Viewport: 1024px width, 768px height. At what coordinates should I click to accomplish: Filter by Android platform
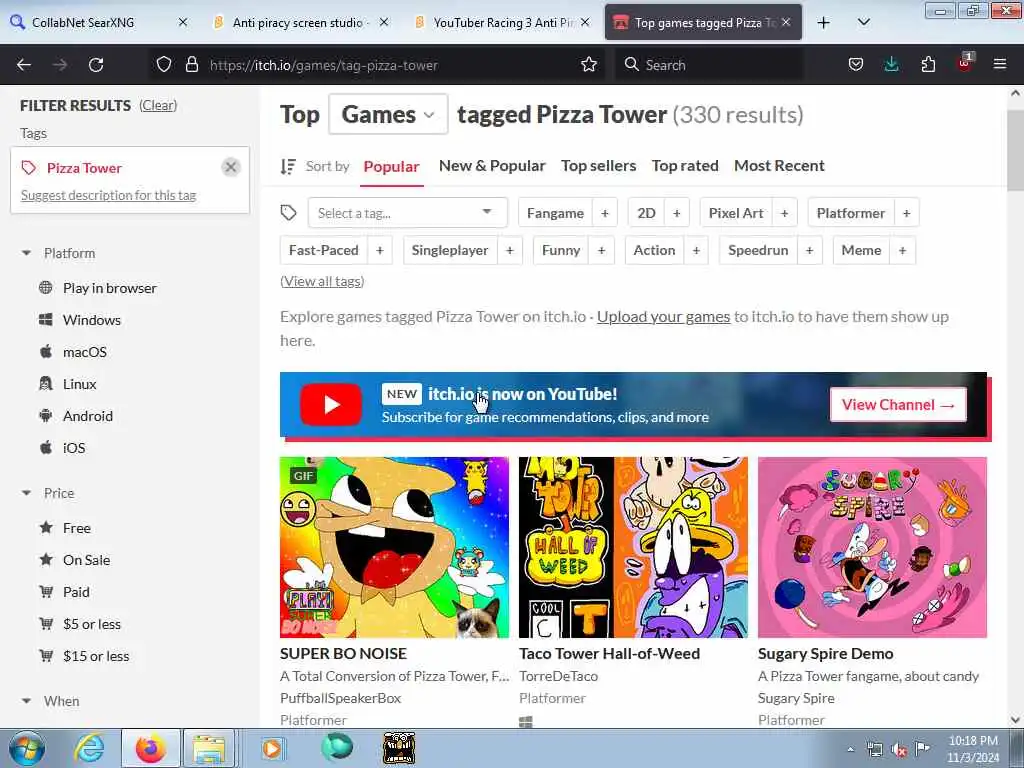pyautogui.click(x=76, y=416)
